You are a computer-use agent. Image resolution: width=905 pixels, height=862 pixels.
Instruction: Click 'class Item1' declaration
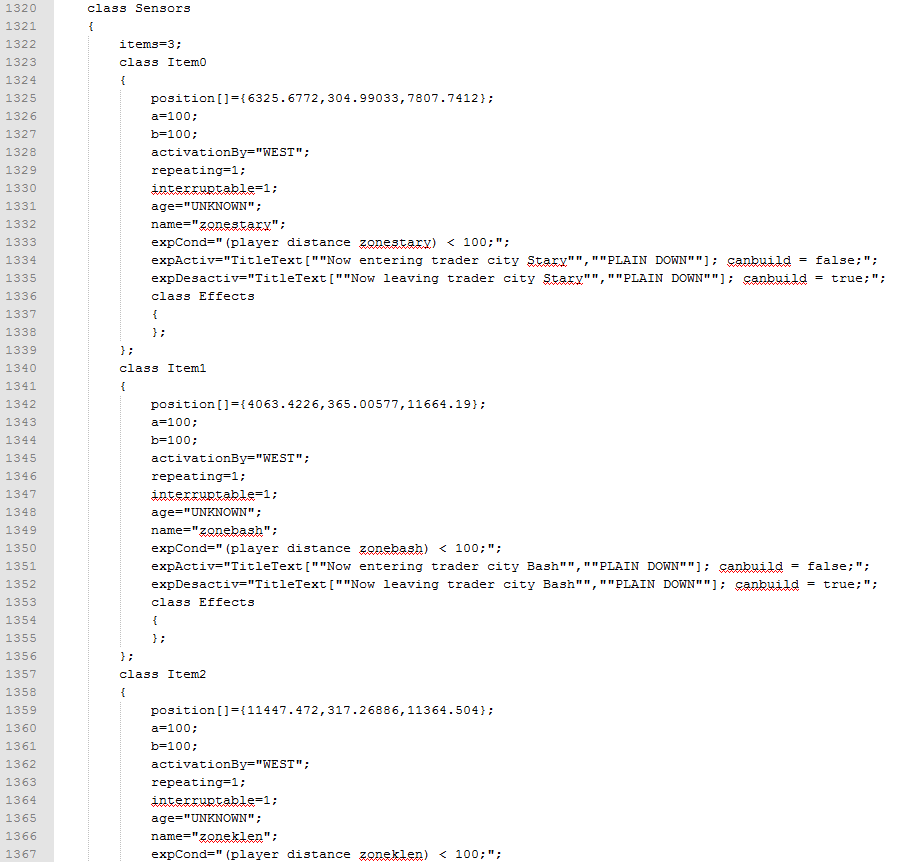click(163, 368)
